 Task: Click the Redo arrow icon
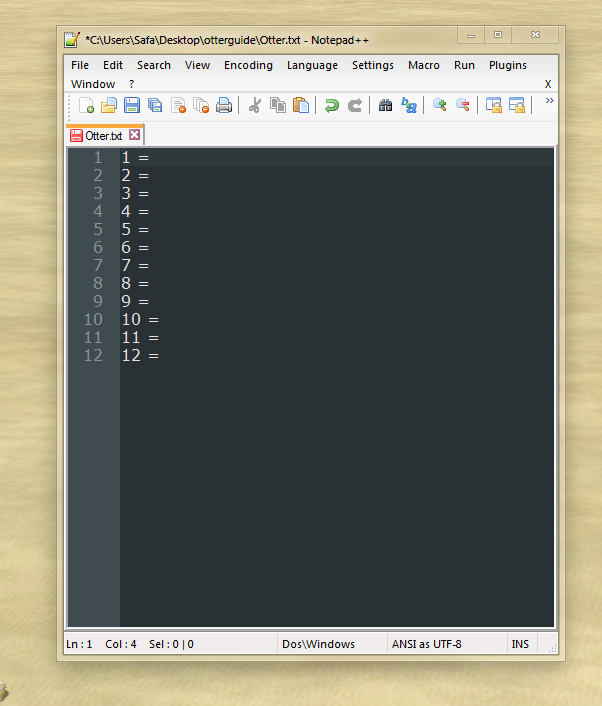(x=355, y=105)
